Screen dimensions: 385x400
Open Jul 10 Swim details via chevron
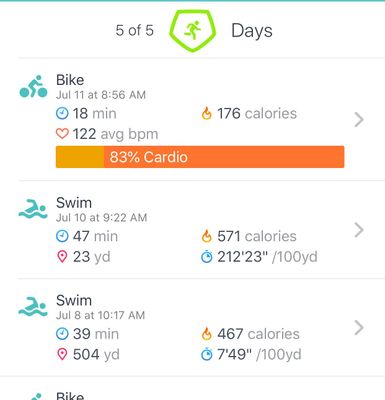click(359, 230)
